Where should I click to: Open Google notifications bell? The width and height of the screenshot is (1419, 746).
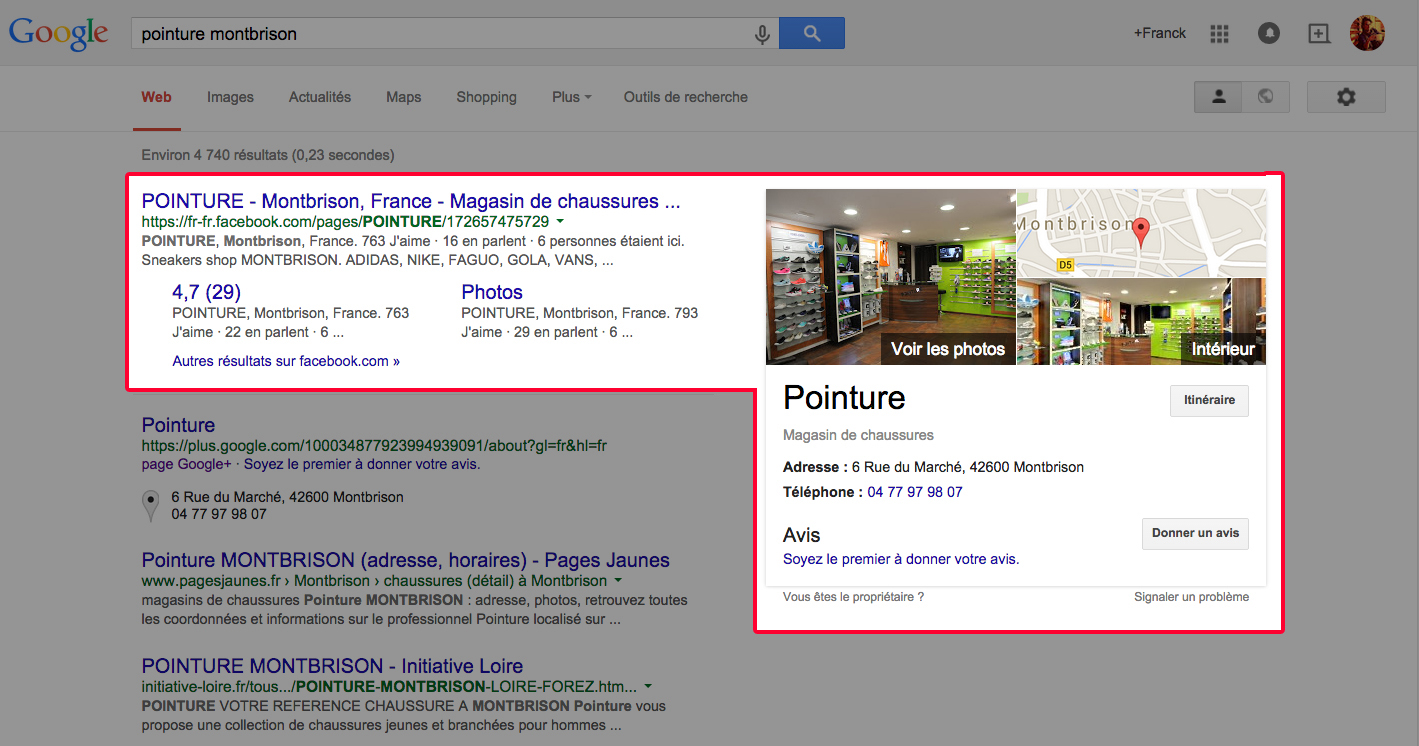pos(1269,33)
